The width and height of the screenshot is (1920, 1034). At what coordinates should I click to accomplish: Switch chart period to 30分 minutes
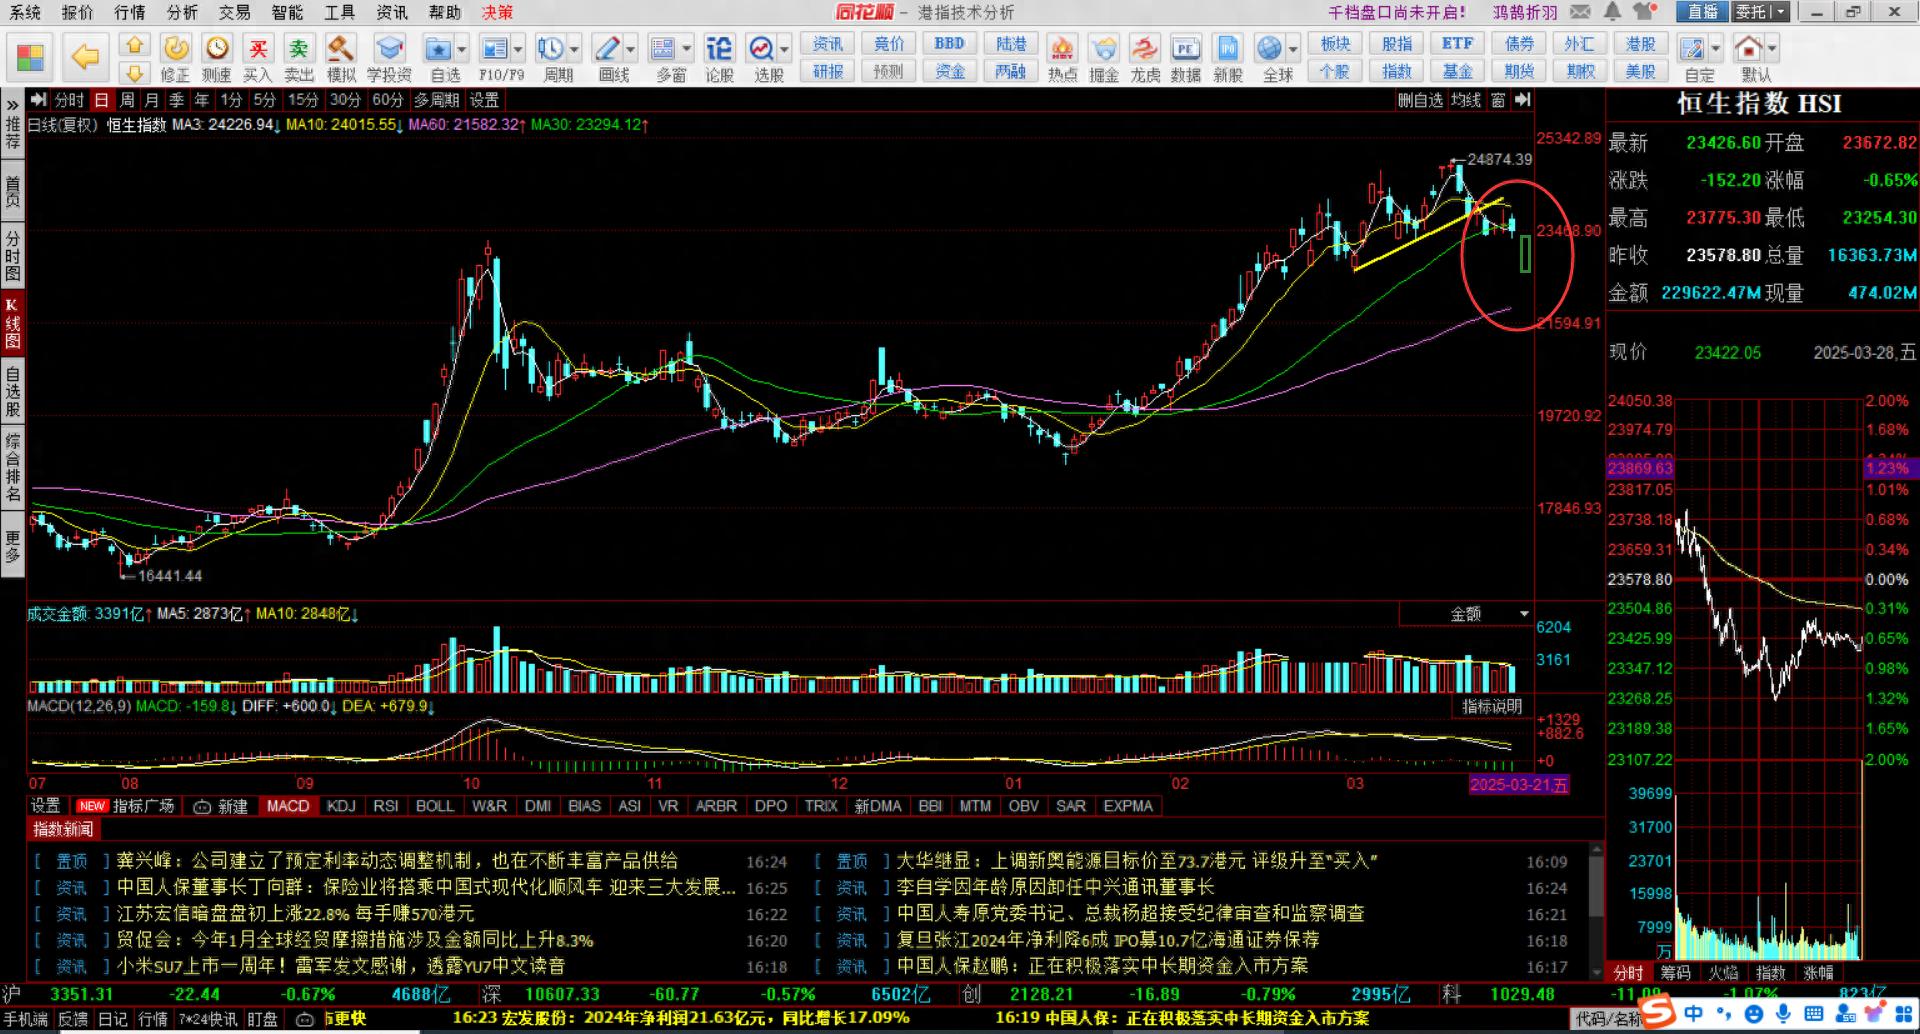click(345, 100)
